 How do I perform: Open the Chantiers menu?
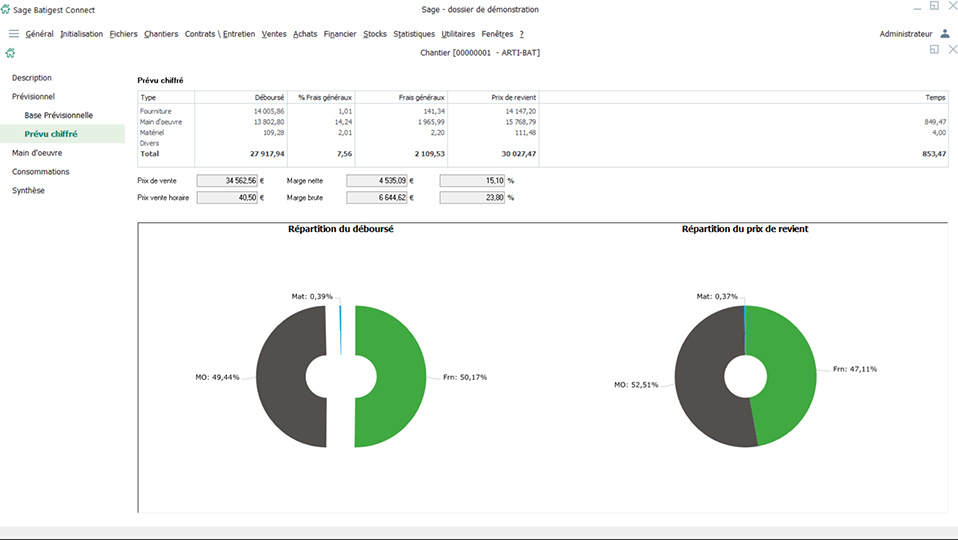click(x=161, y=34)
